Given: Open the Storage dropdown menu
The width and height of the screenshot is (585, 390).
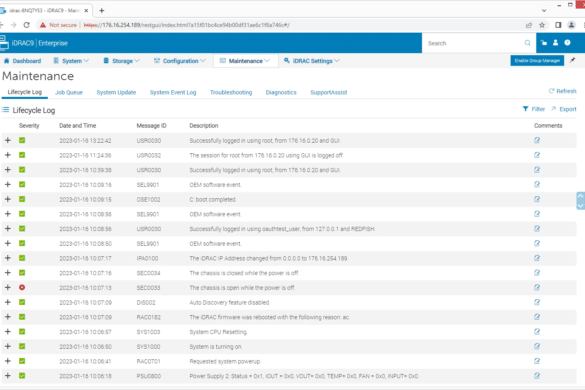Looking at the screenshot, I should [x=121, y=61].
